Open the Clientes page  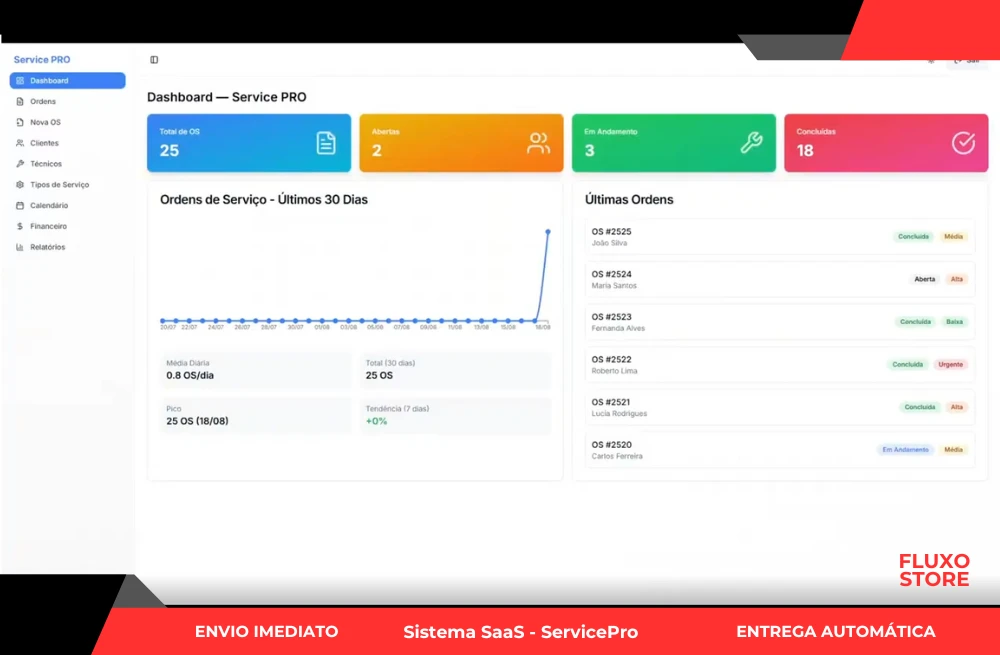pyautogui.click(x=44, y=143)
